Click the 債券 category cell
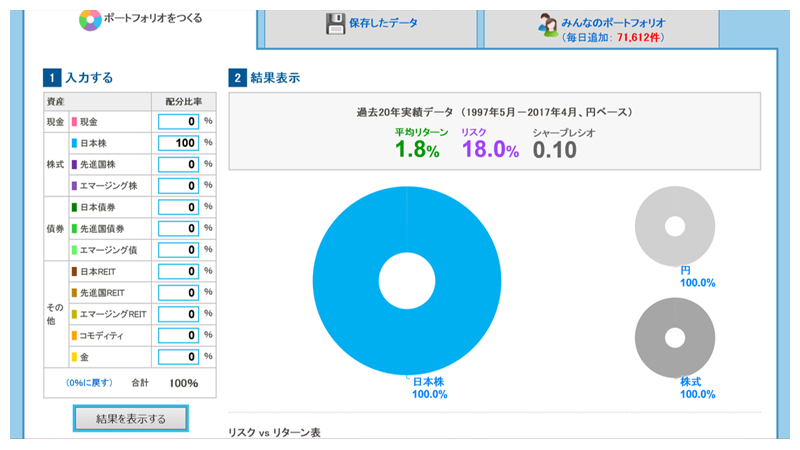 (55, 229)
